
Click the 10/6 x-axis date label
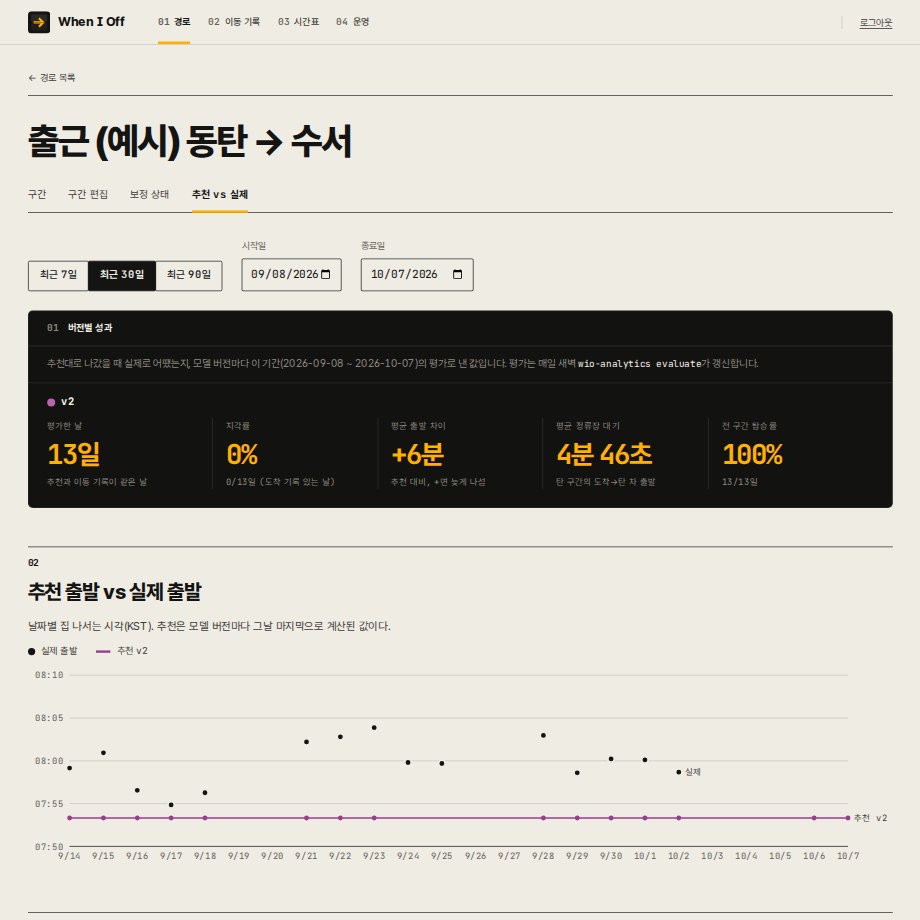coord(814,856)
